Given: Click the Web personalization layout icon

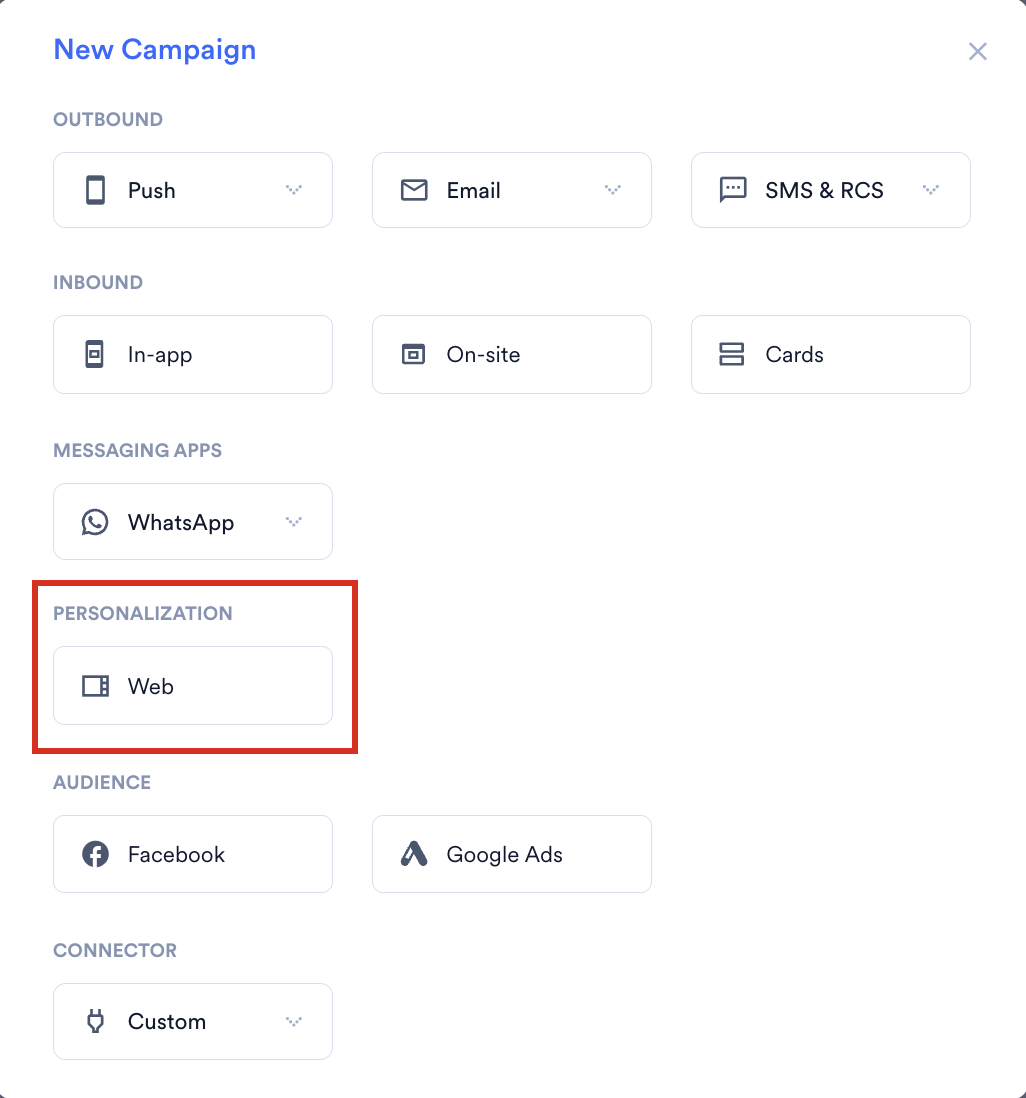Looking at the screenshot, I should pos(95,686).
